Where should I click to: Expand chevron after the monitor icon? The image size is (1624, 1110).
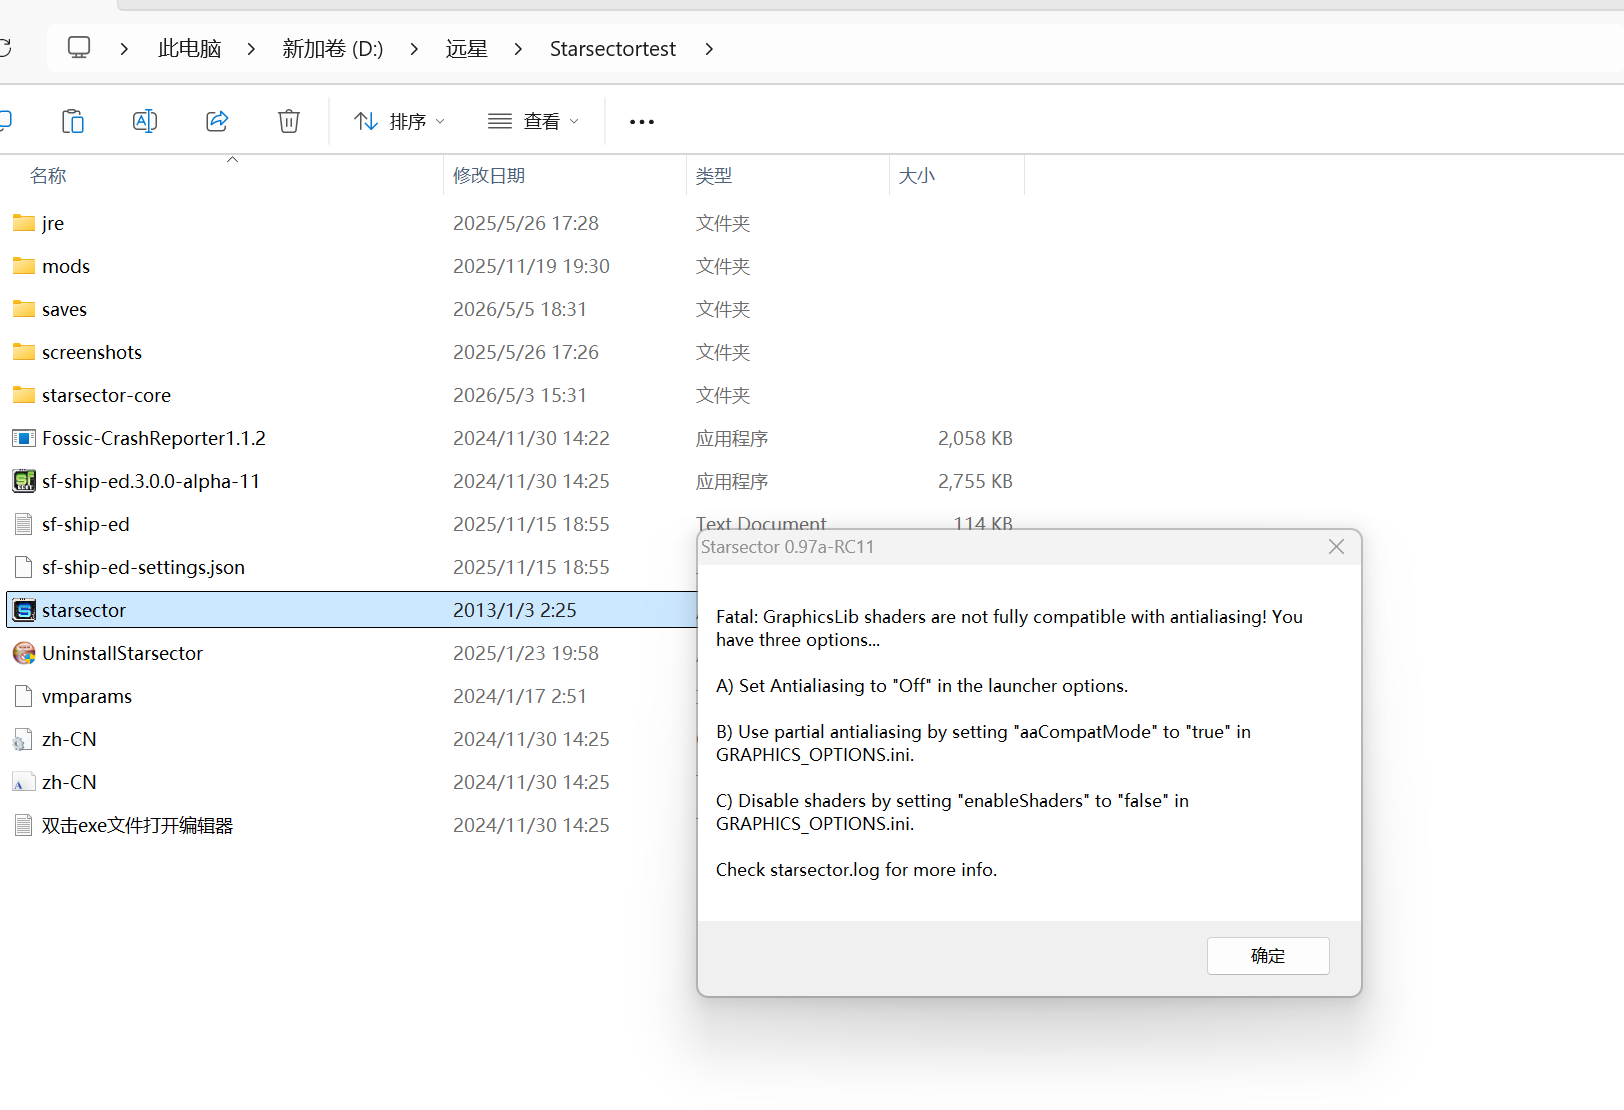pyautogui.click(x=124, y=49)
